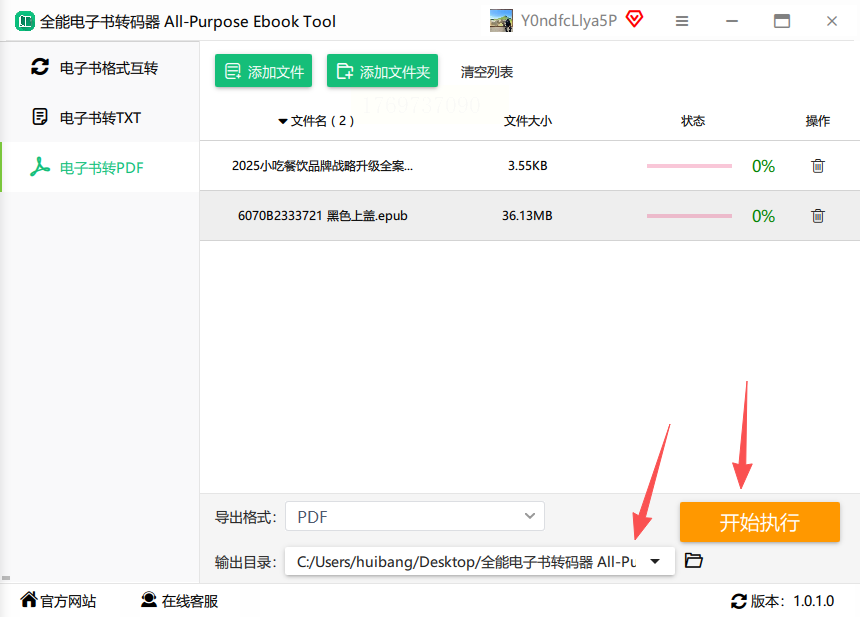Open 导出格式 PDF dropdown
The height and width of the screenshot is (617, 860).
415,516
